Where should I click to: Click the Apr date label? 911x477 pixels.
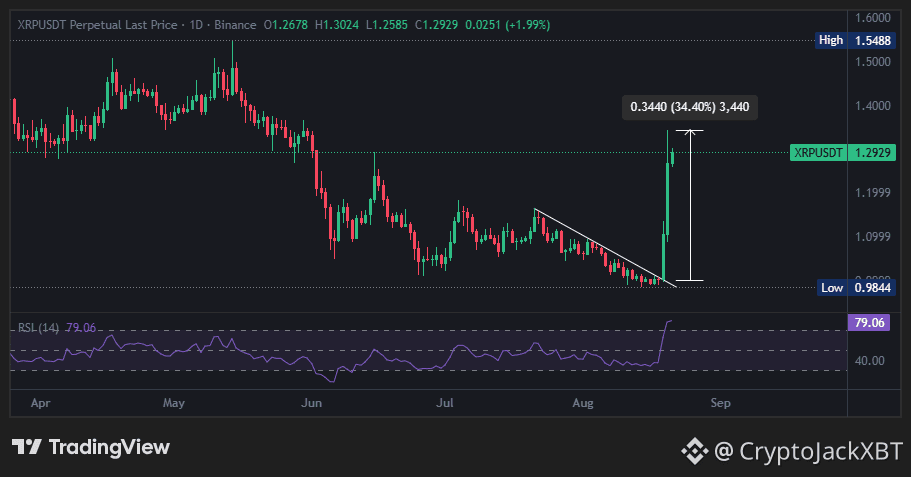pyautogui.click(x=41, y=403)
